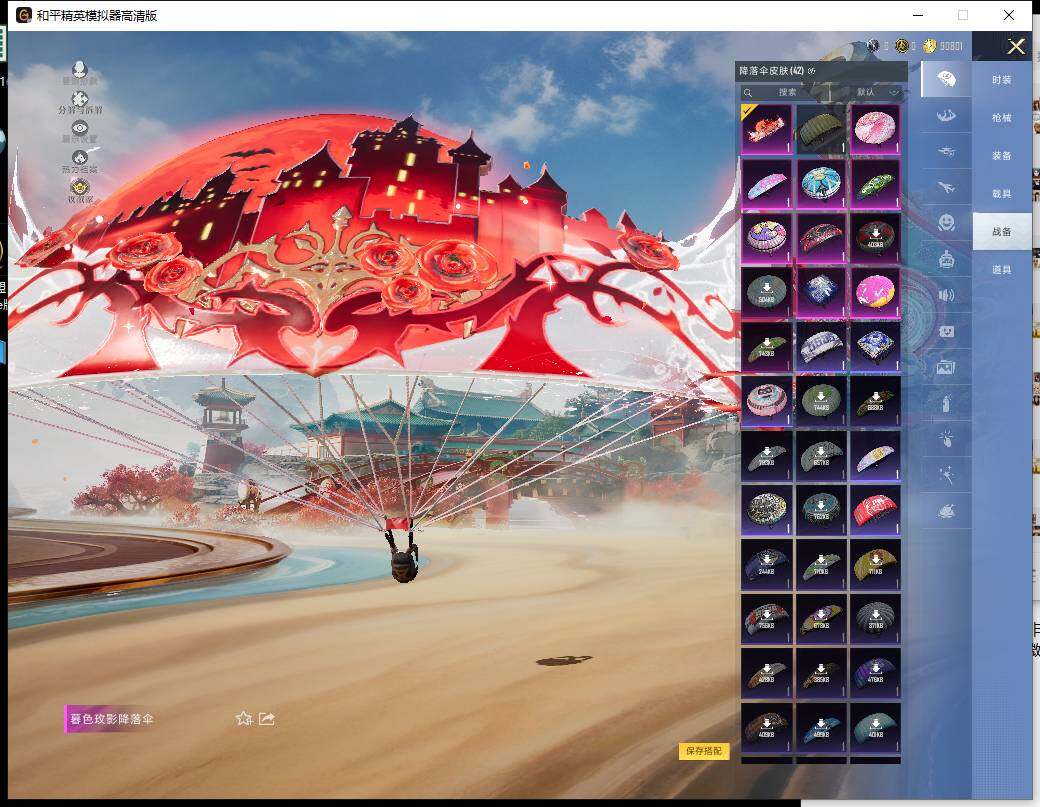1040x807 pixels.
Task: Open the airplane skin category icon
Action: tap(945, 186)
